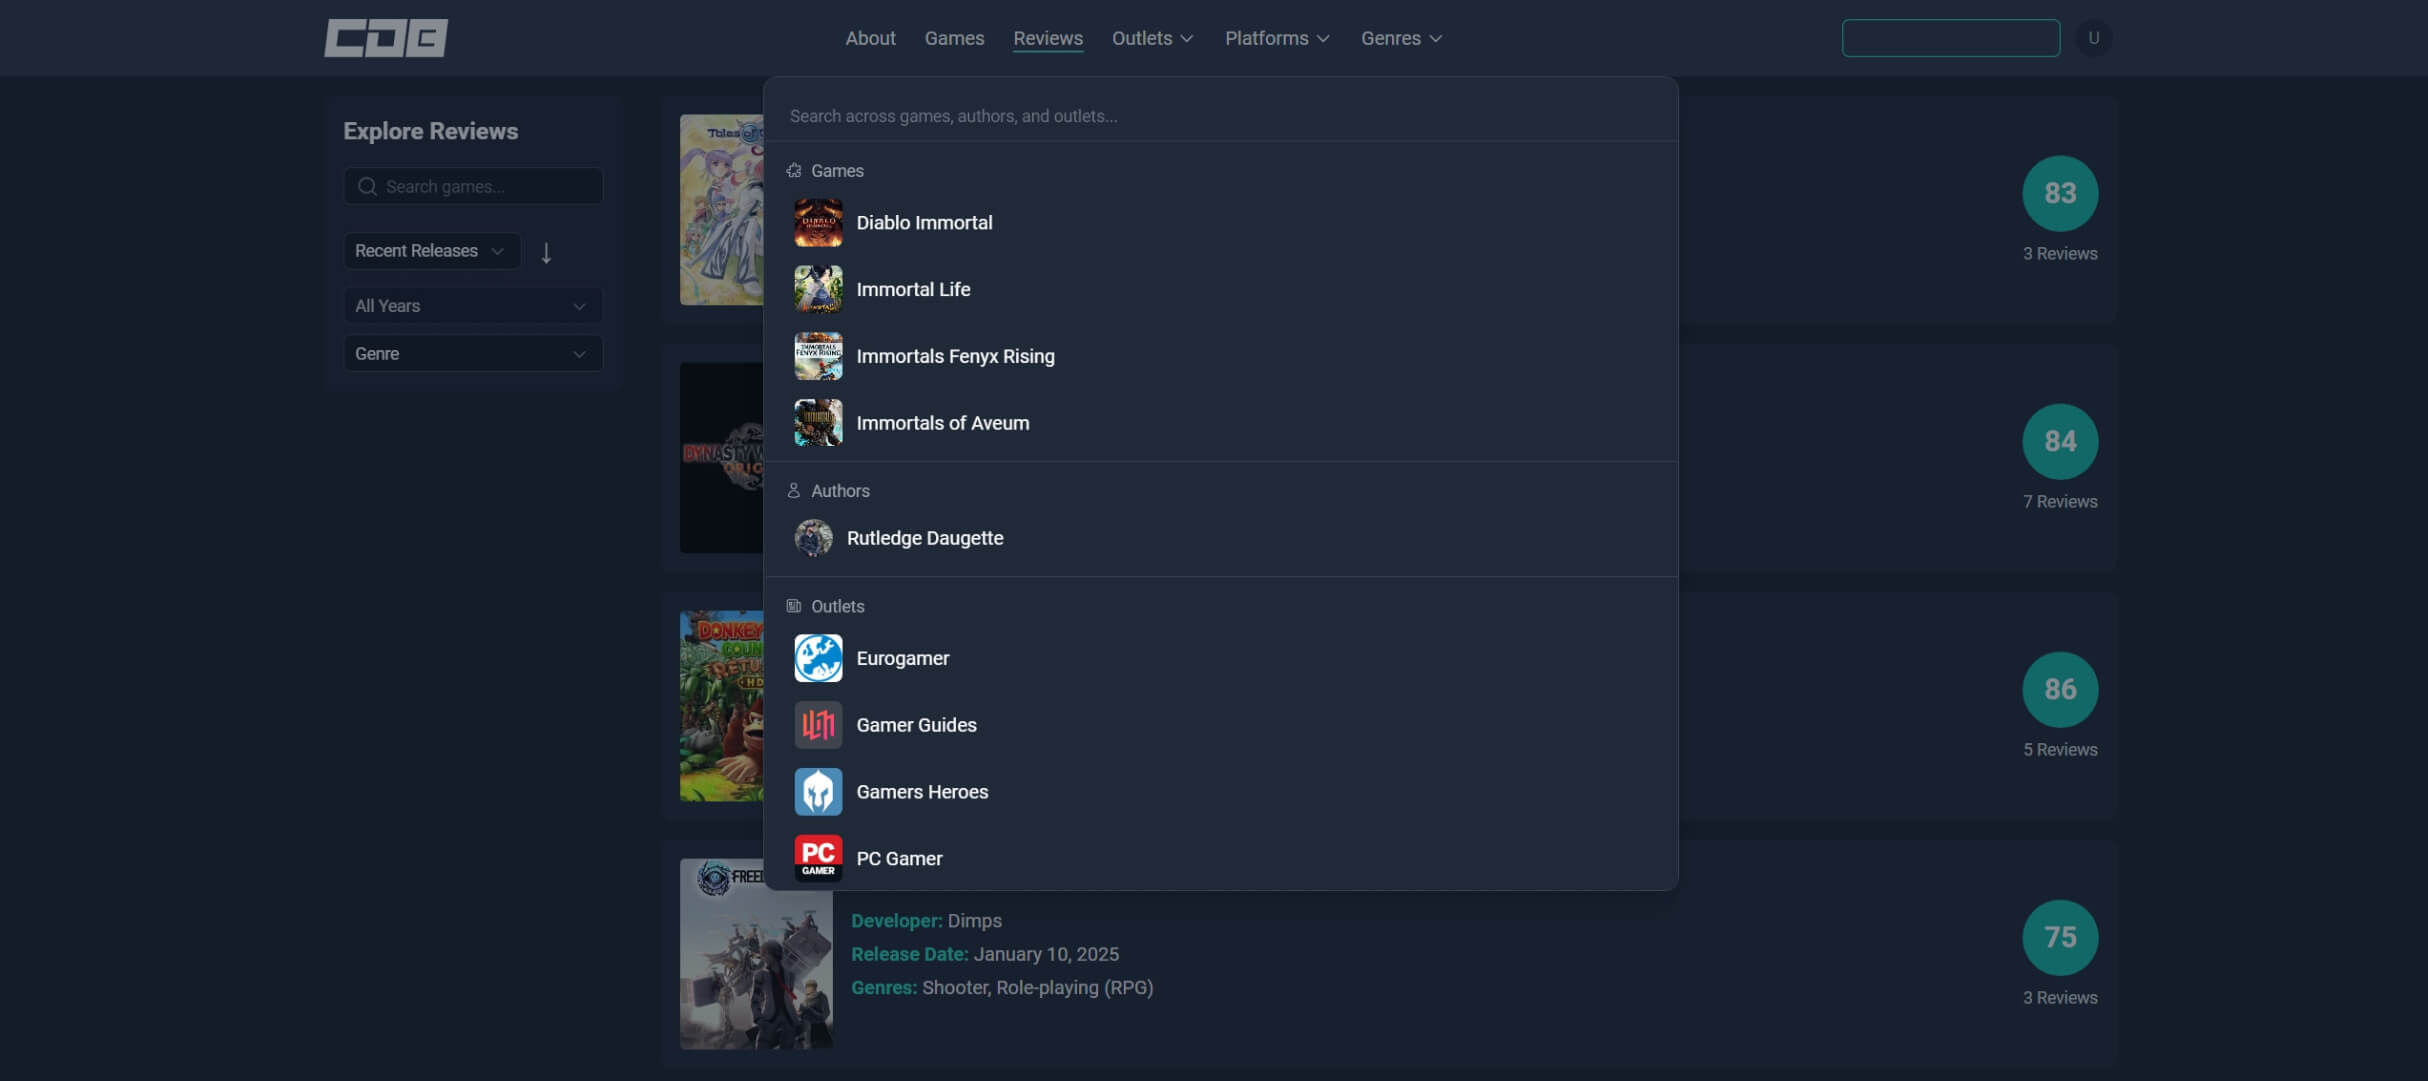Focus the global search across games field
Screen dimensions: 2428x1081
pyautogui.click(x=1220, y=116)
